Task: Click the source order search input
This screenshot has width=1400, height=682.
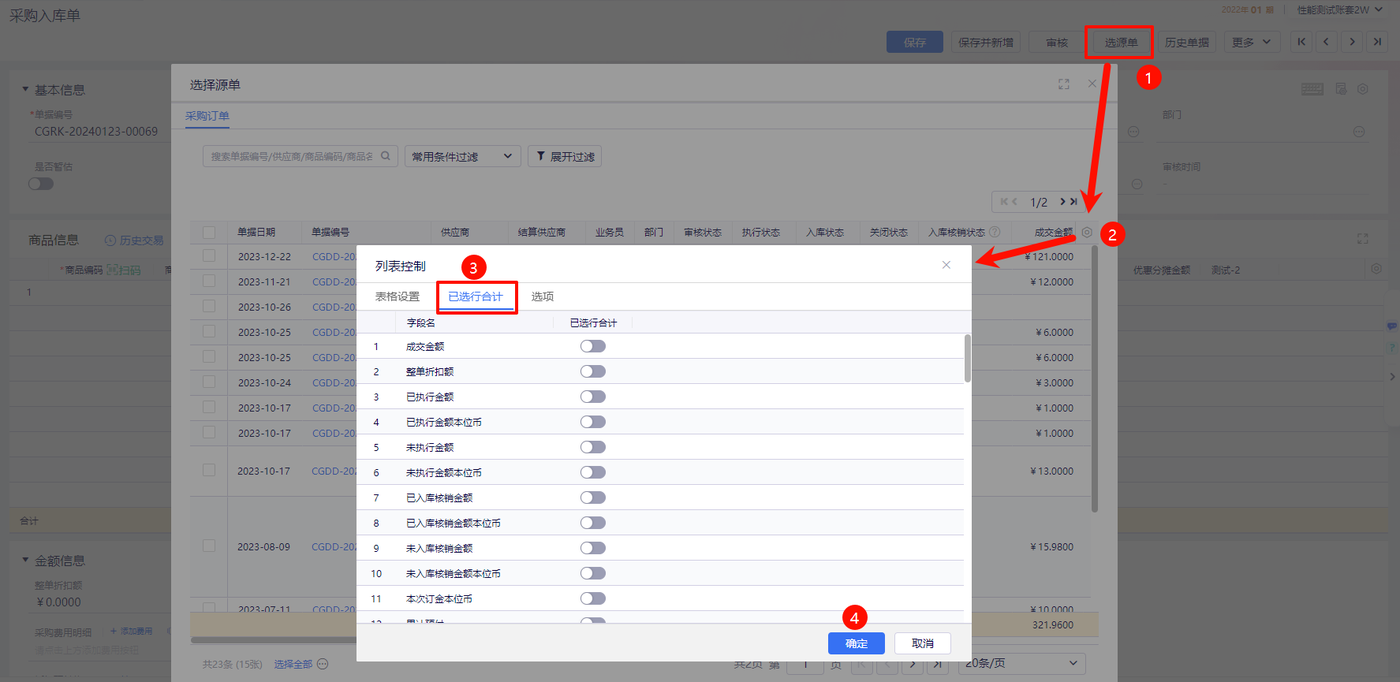Action: 289,157
